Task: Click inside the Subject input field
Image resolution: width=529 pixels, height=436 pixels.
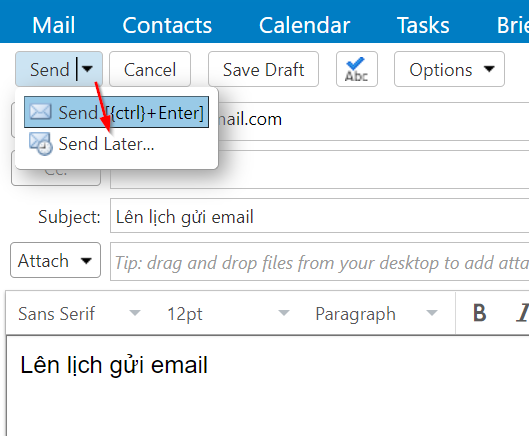Action: click(319, 216)
